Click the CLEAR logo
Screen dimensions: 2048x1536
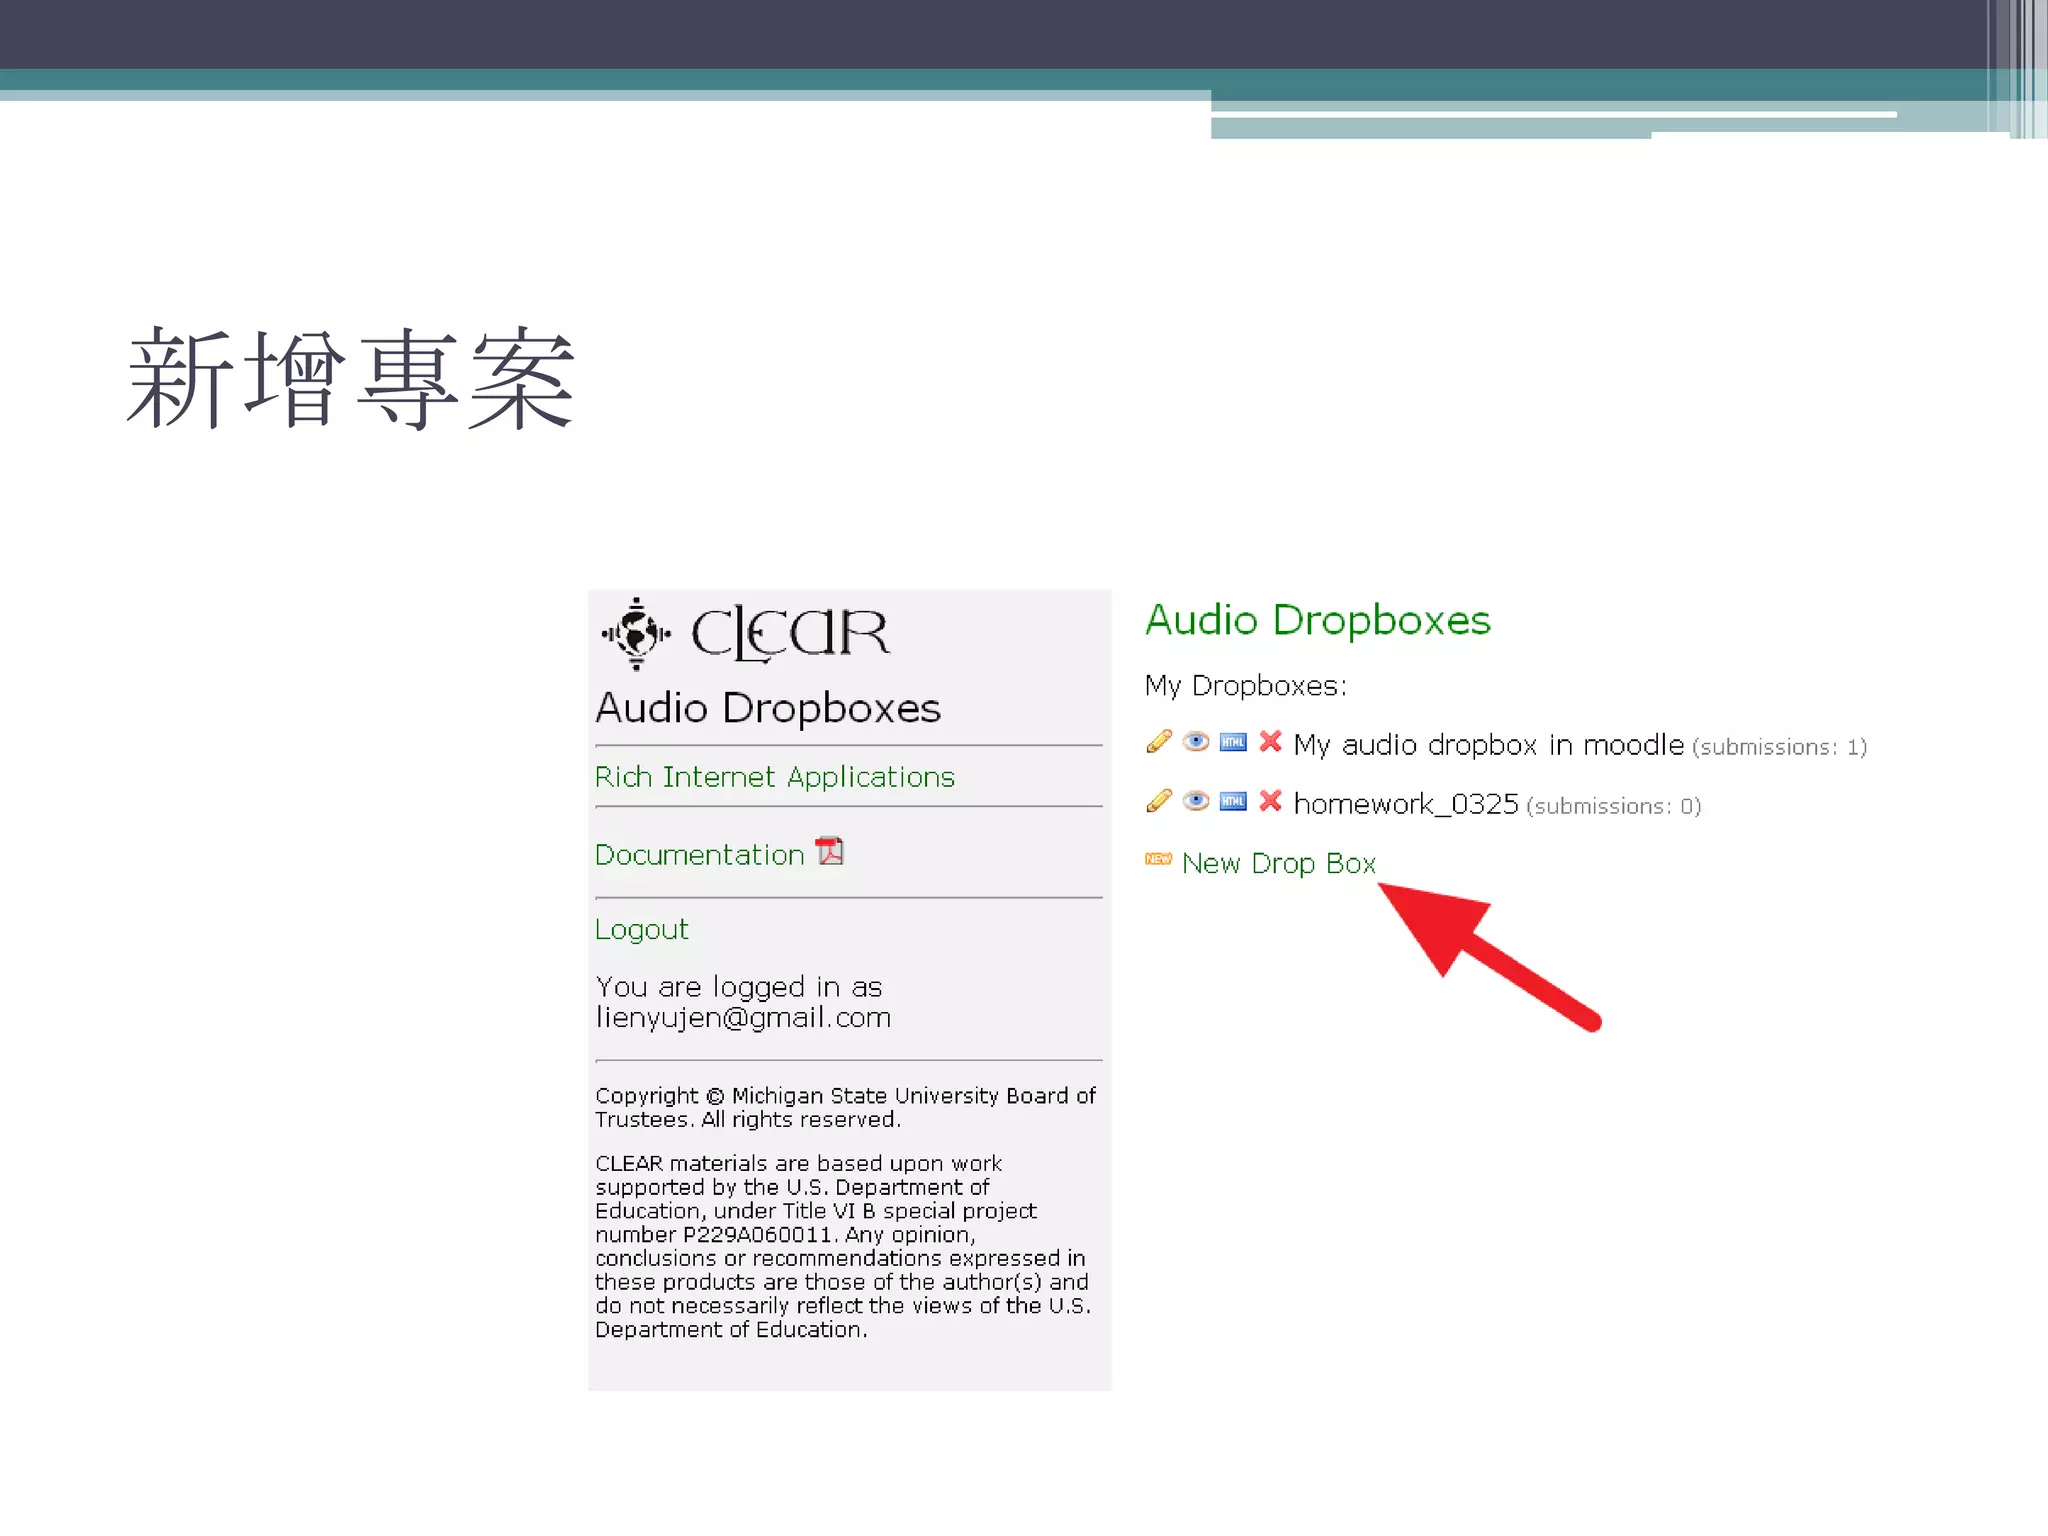click(x=745, y=633)
